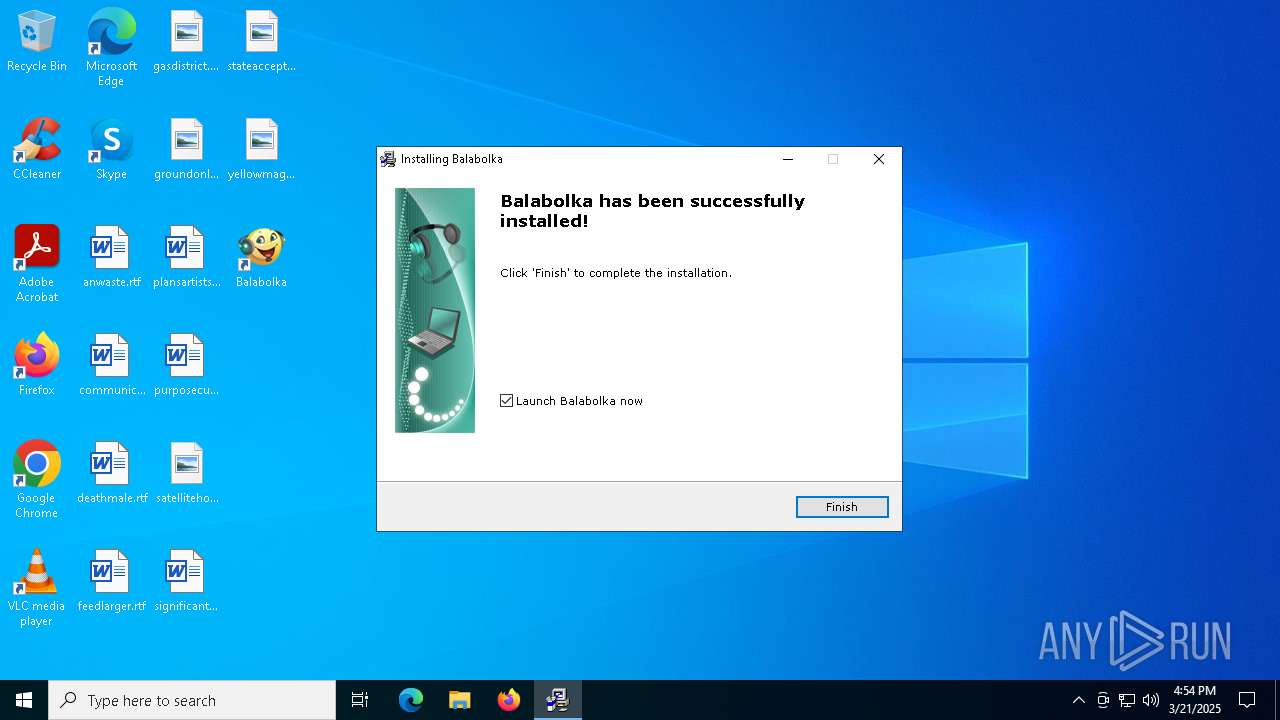
Task: Click Finish to complete installation
Action: (x=842, y=507)
